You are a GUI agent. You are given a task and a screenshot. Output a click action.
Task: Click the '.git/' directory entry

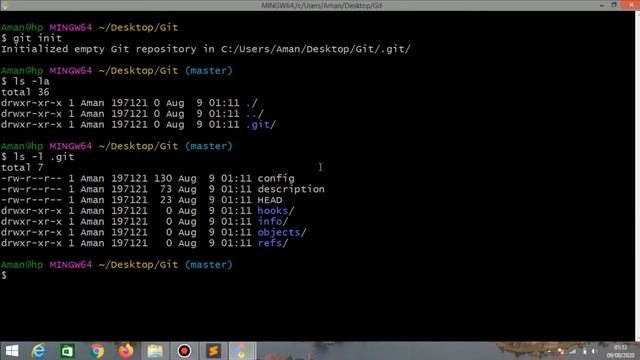tap(261, 124)
